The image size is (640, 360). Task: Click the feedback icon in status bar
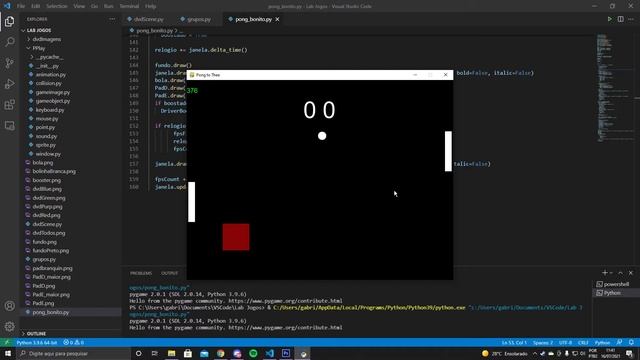coord(619,342)
